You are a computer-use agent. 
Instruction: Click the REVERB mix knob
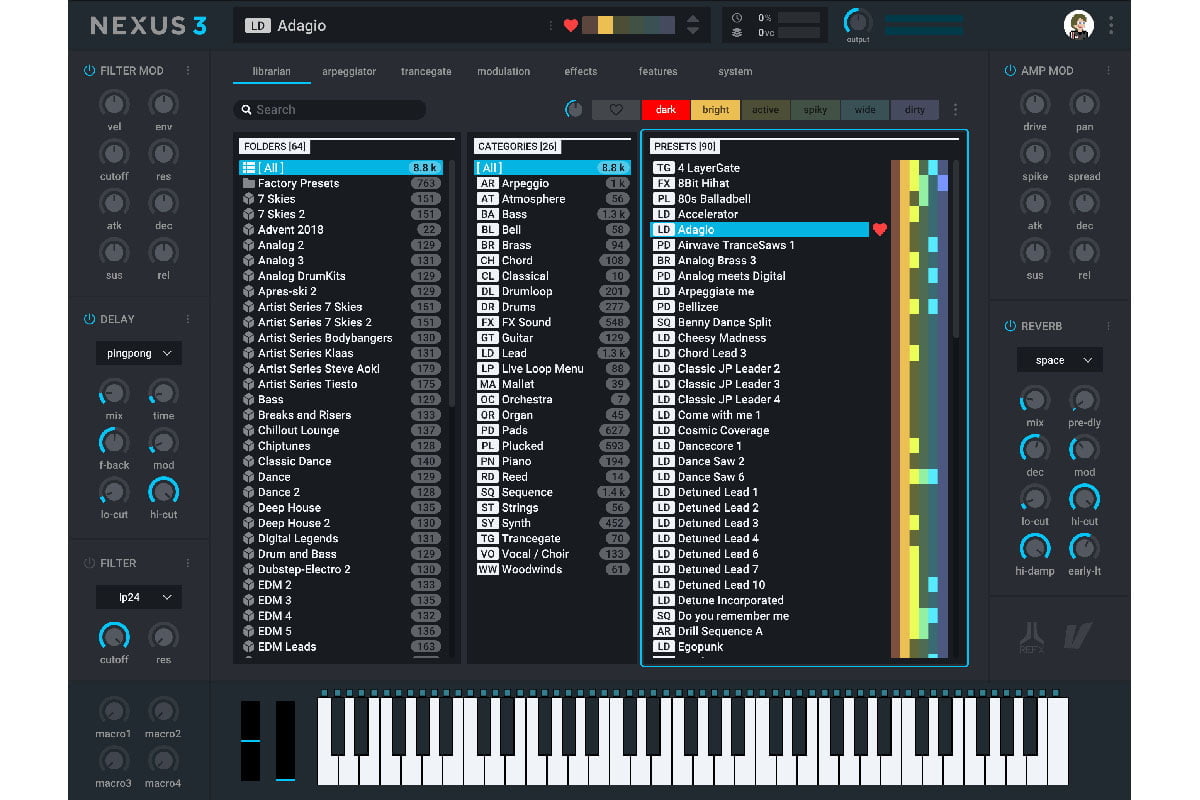[x=1035, y=399]
